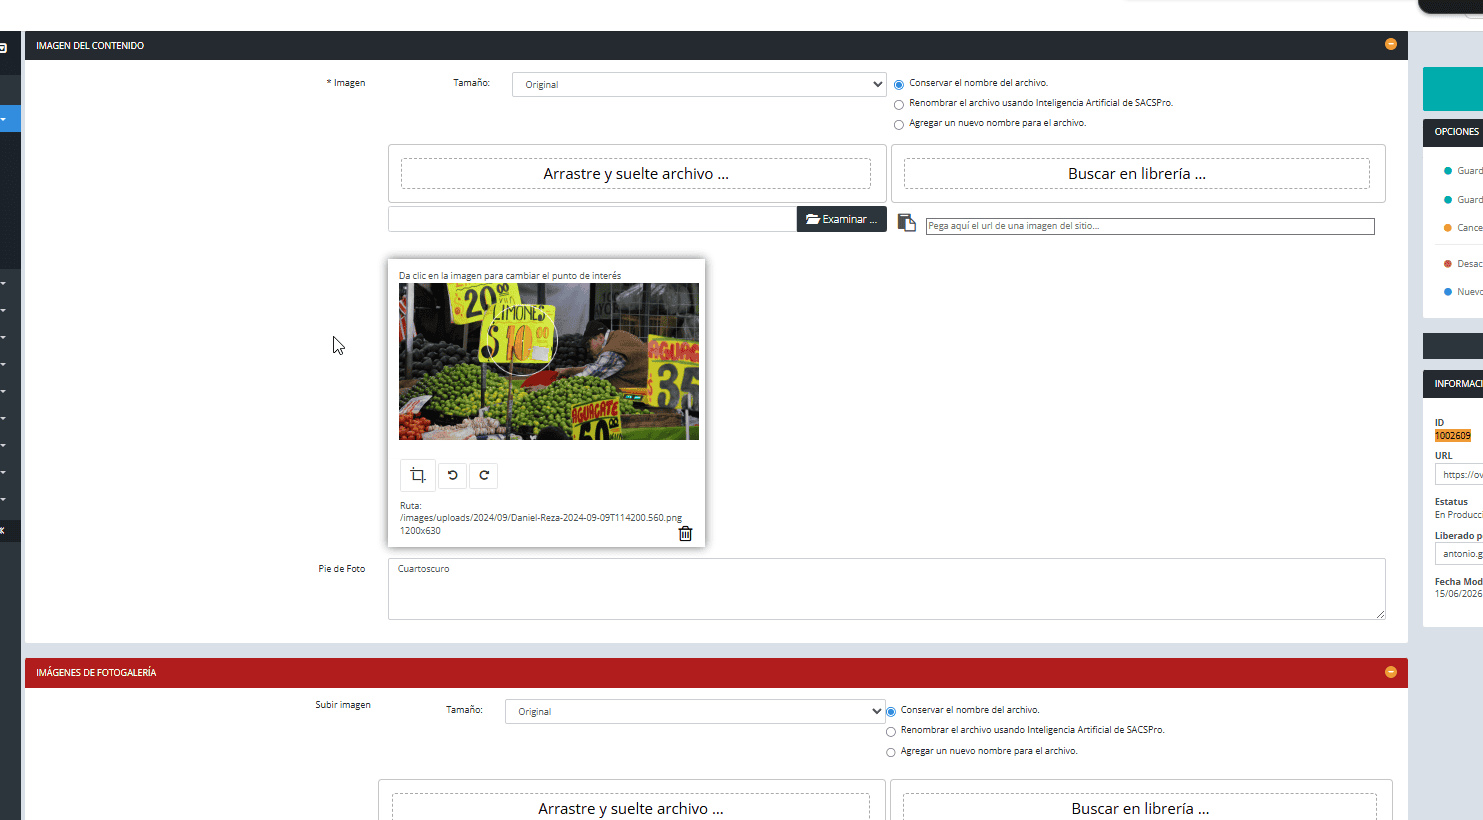Click the image path text under Ruta

[541, 518]
